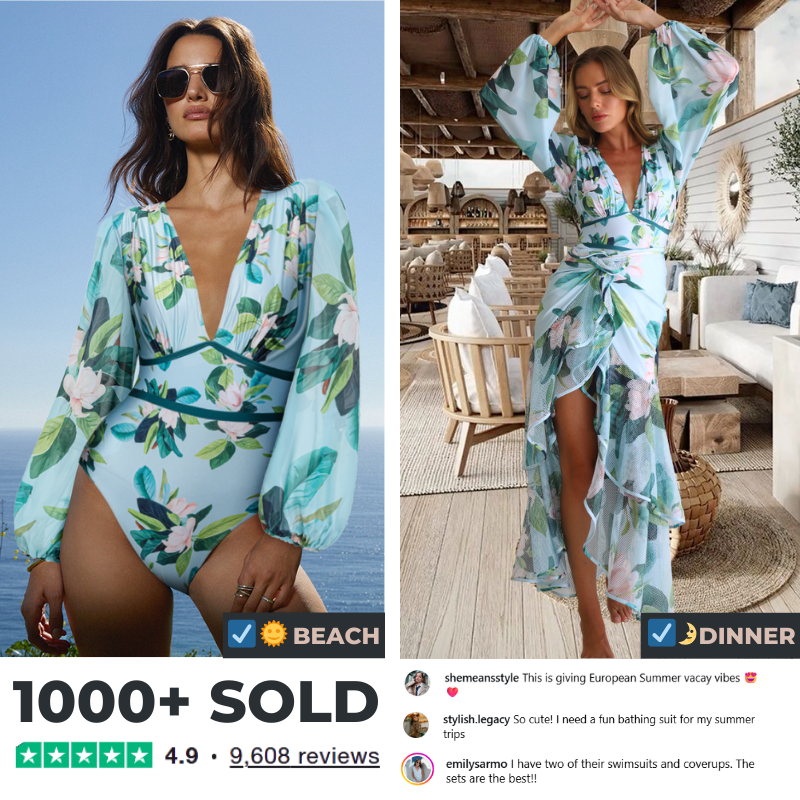Click the red heart emoji in comment

(452, 692)
